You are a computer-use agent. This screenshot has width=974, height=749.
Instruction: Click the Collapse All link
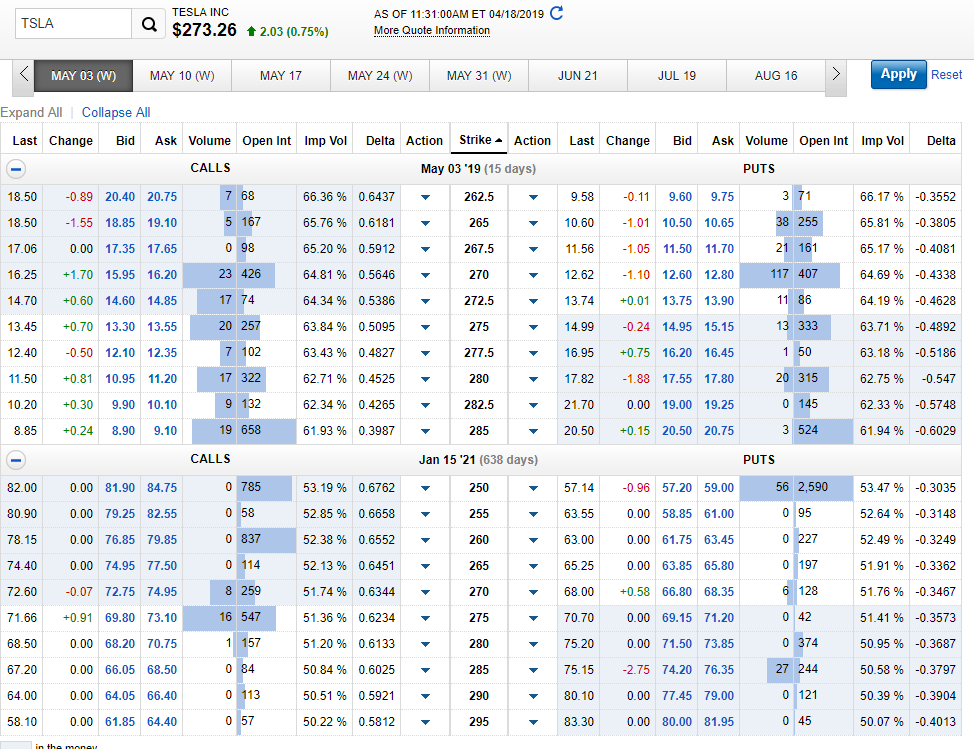(116, 113)
